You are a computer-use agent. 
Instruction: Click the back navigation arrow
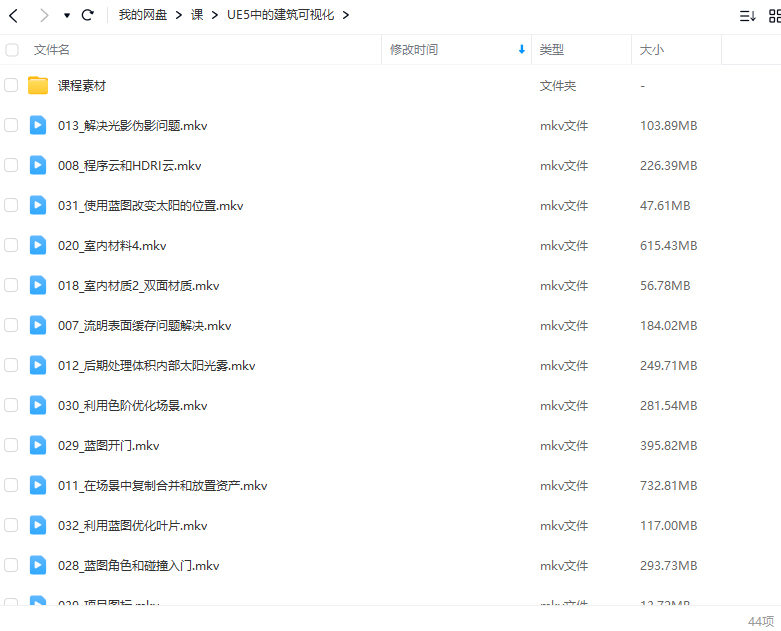14,15
